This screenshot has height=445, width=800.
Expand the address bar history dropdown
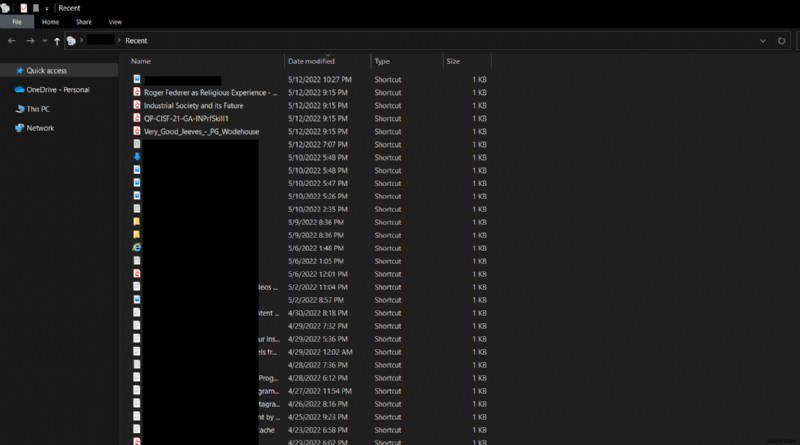pyautogui.click(x=762, y=41)
